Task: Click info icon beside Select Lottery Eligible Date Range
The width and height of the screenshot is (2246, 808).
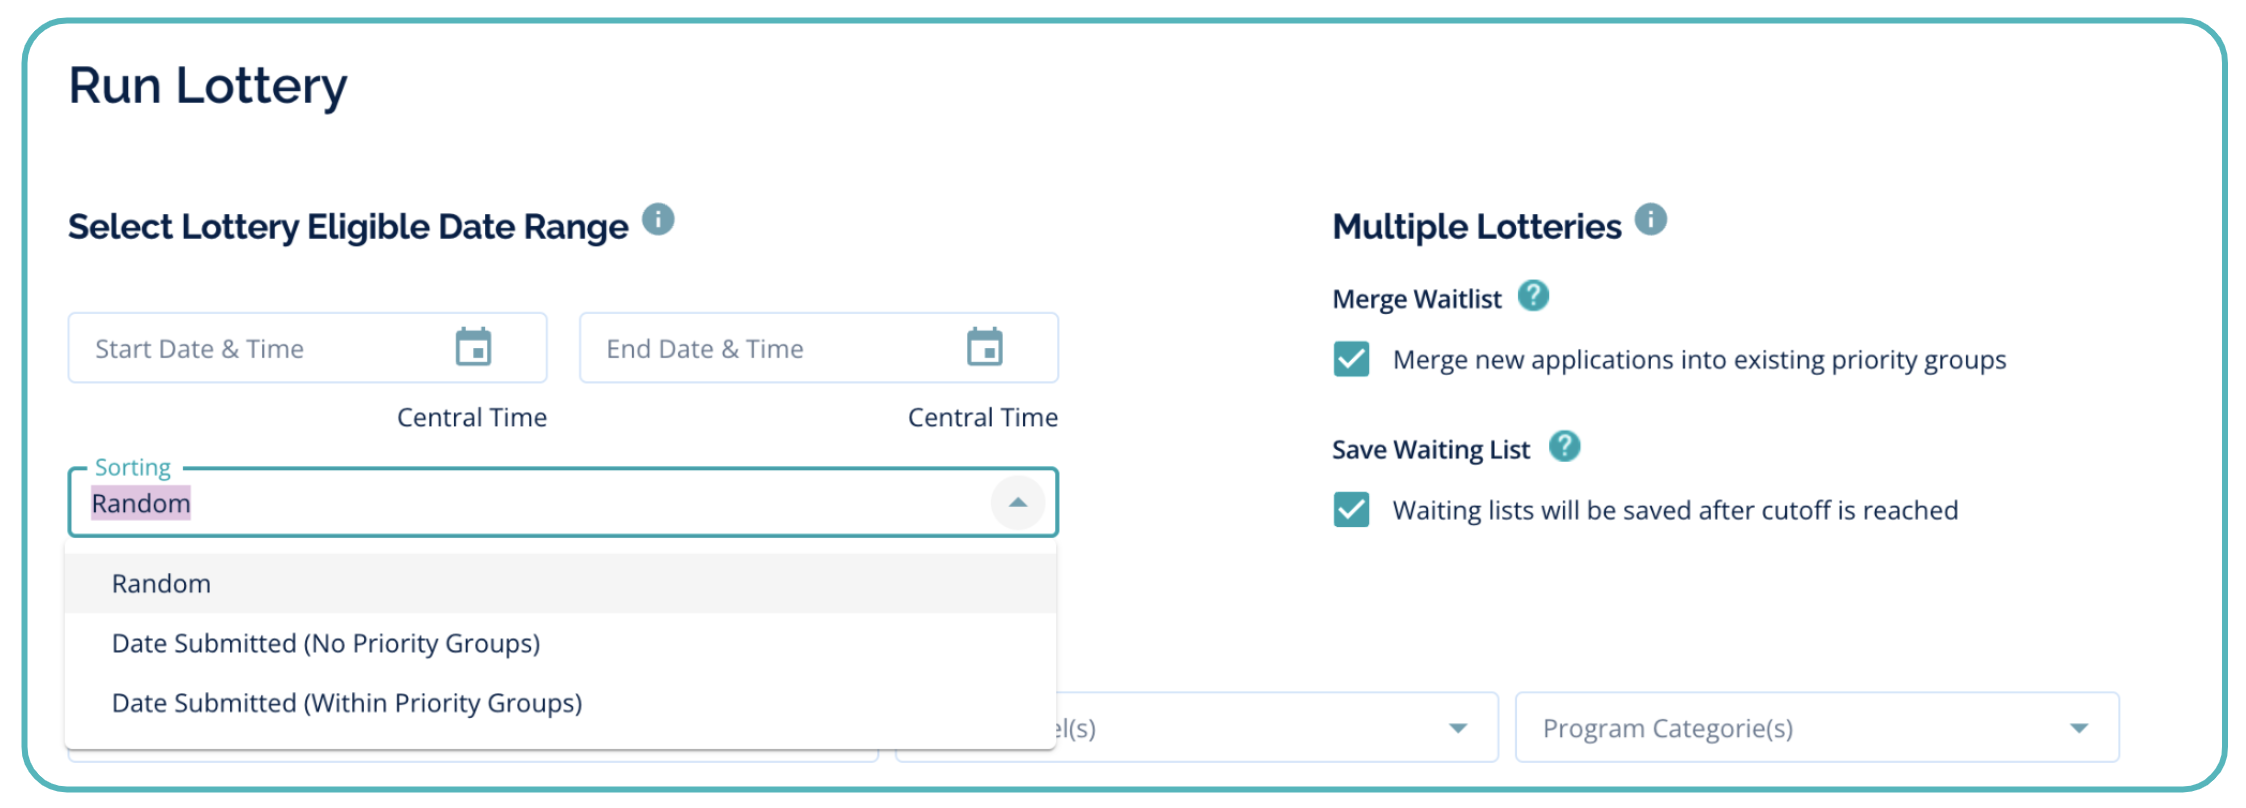Action: [x=658, y=219]
